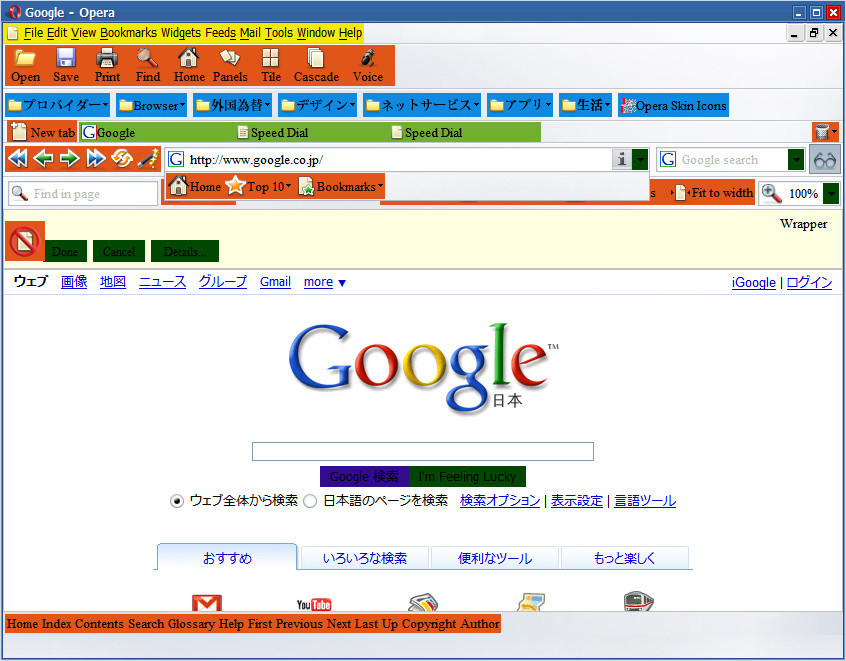Click the Cascade windows icon

[316, 58]
